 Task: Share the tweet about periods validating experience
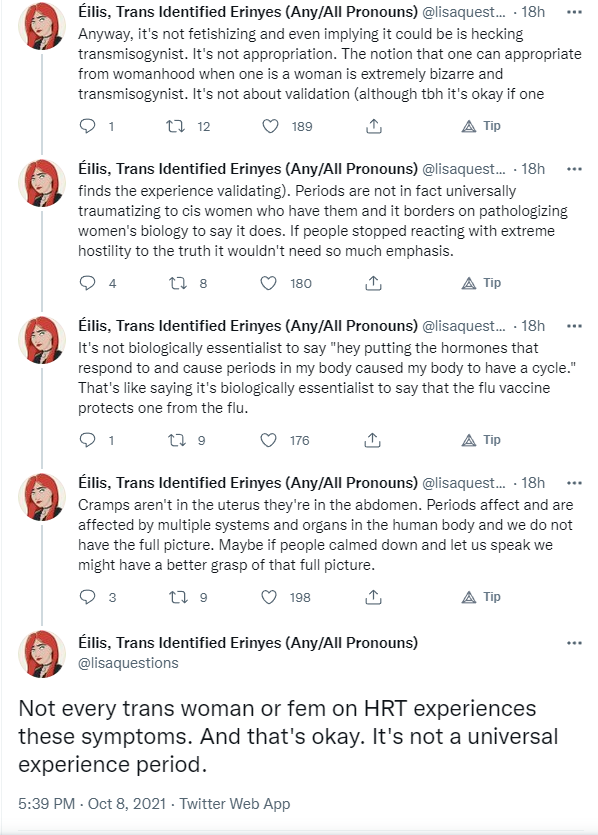coord(373,283)
